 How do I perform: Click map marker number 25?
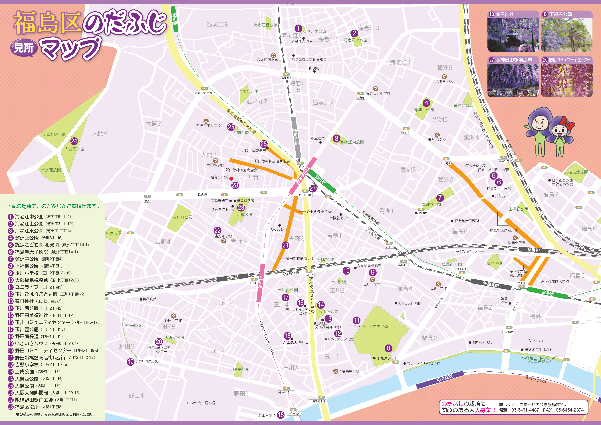230,128
